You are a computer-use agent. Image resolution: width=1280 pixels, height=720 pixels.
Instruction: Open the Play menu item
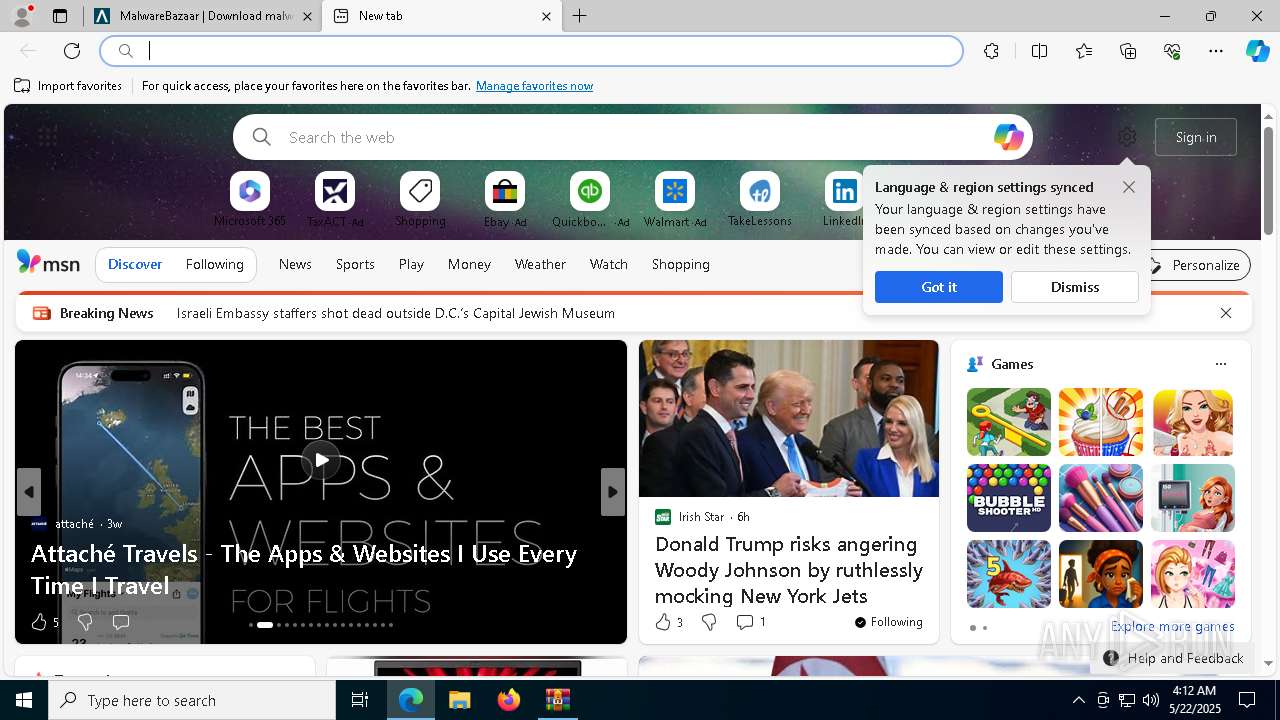[x=411, y=264]
